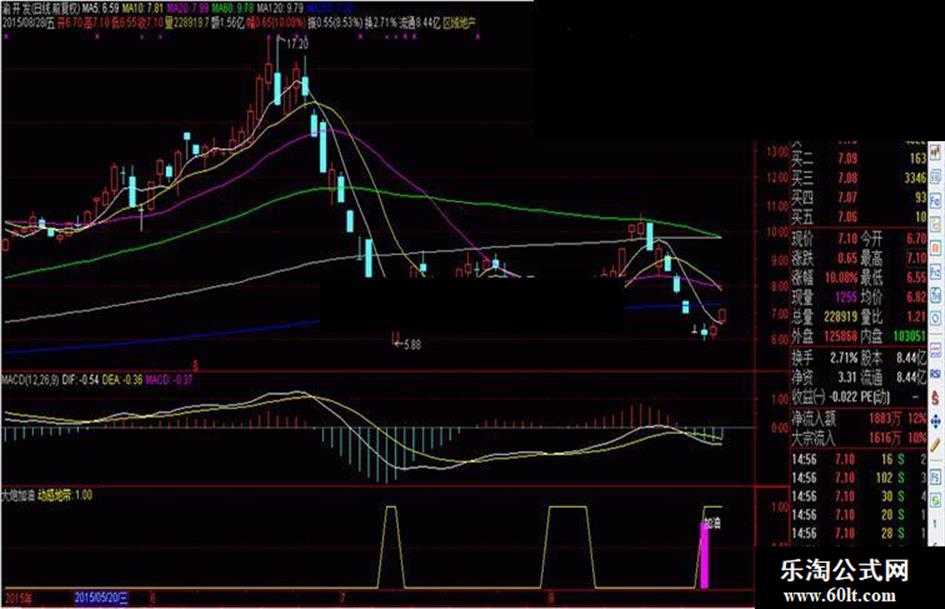Click the MA60 9.78 green label
945x609 pixels.
click(232, 8)
